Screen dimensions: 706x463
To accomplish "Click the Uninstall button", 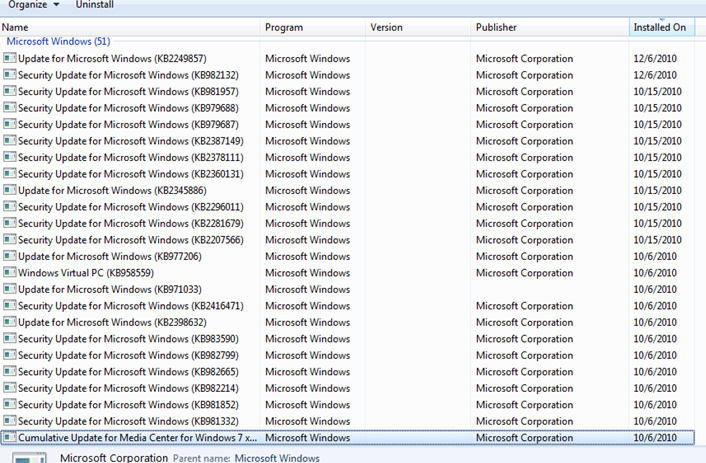I will [95, 5].
